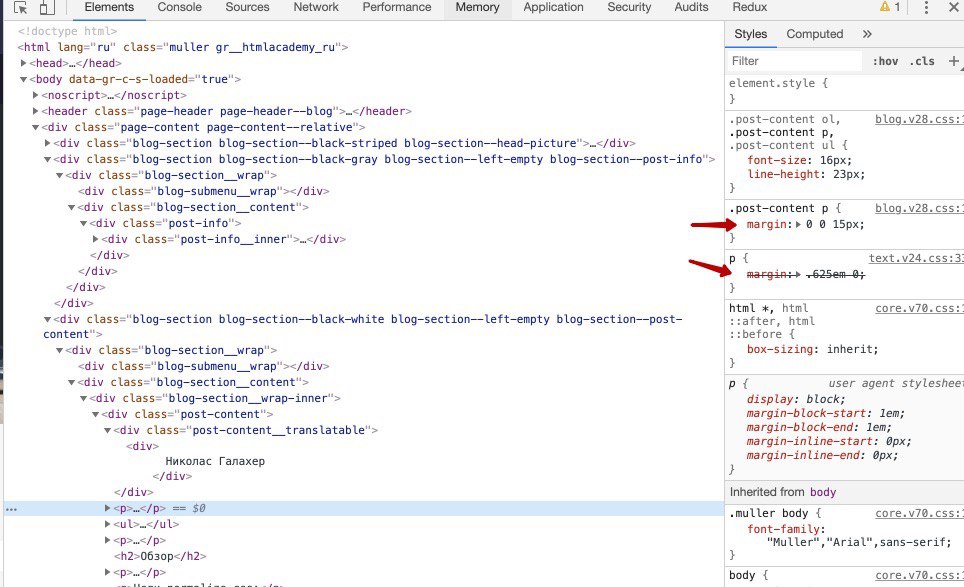Expand the blog-section--head-picture div
This screenshot has height=587, width=964.
point(47,143)
